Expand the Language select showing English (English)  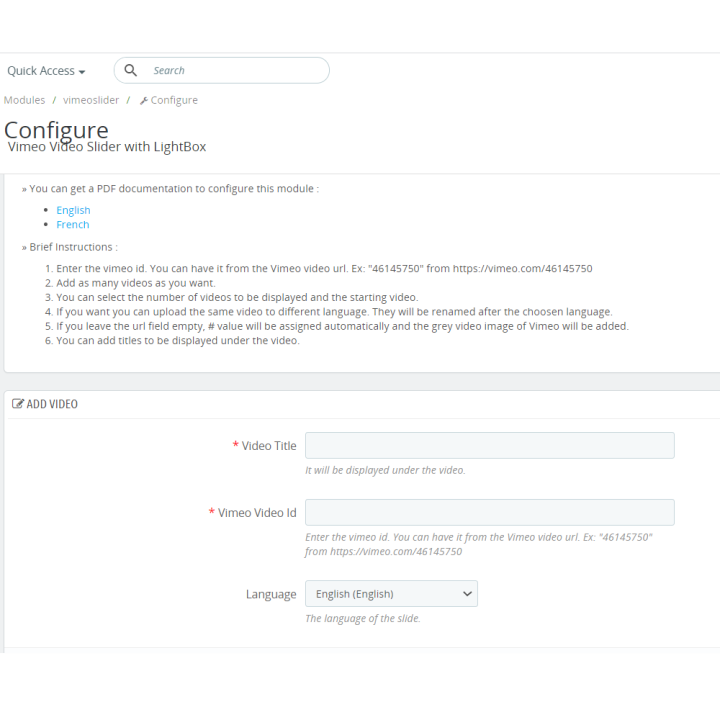pos(391,594)
